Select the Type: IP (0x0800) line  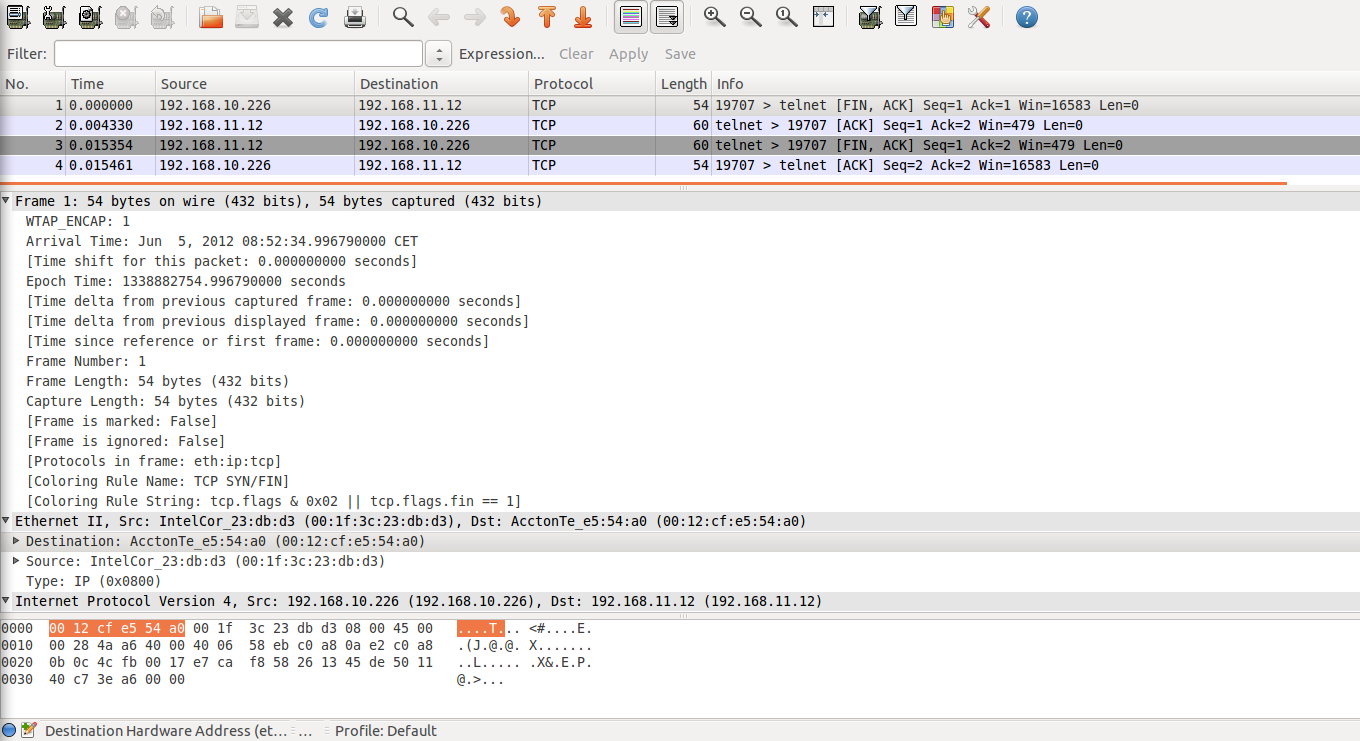tap(94, 581)
